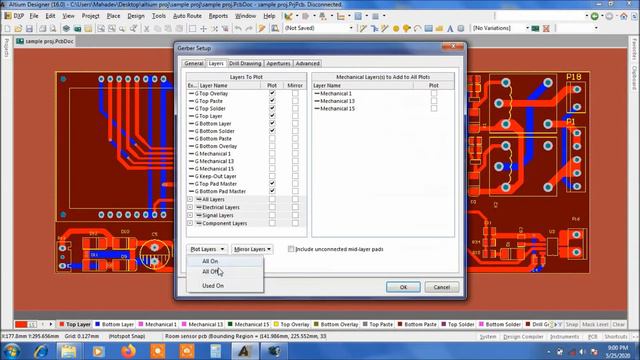The image size is (640, 360).
Task: Expand the Electrical Layers group
Action: tap(190, 207)
